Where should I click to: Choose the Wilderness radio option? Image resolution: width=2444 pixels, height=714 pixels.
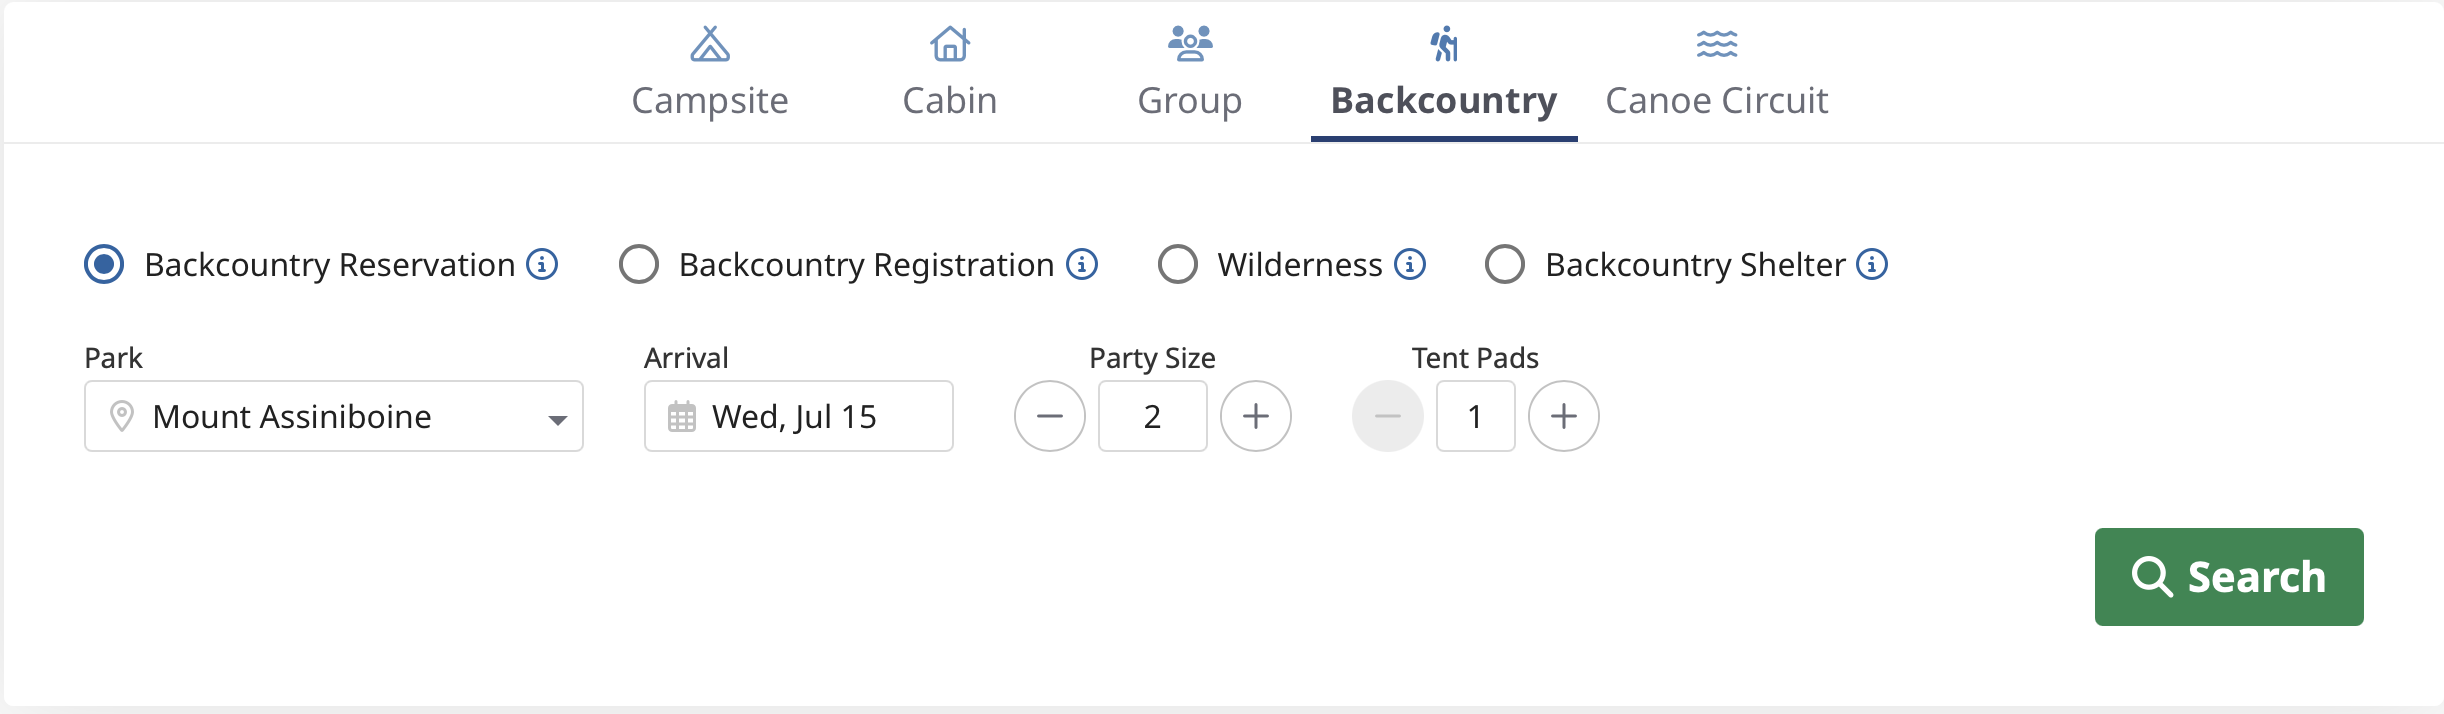[x=1177, y=265]
